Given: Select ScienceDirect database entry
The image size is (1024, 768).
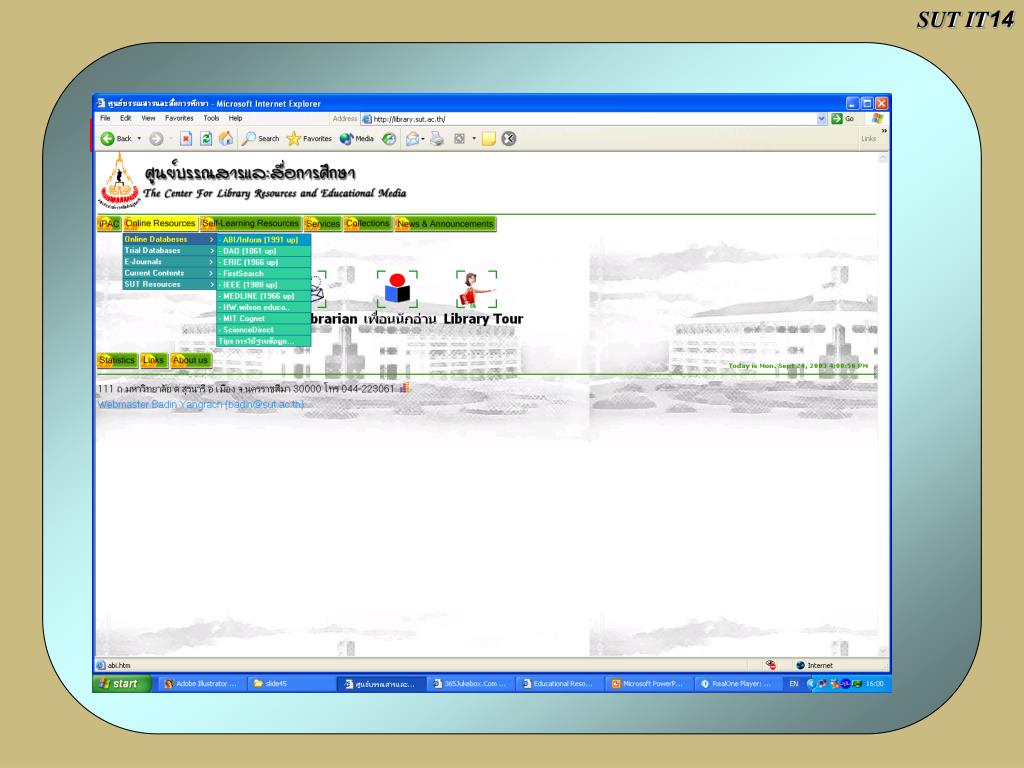Looking at the screenshot, I should click(x=264, y=330).
